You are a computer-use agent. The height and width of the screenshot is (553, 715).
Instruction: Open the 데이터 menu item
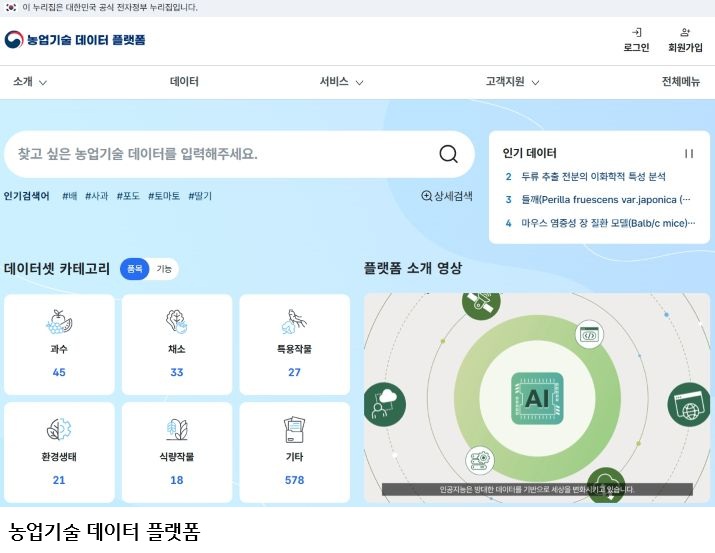coord(184,82)
